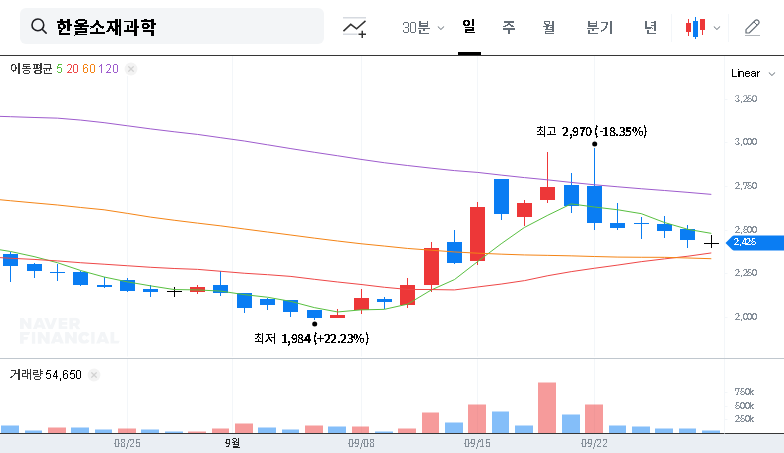
Task: Toggle the 60-day moving average line
Action: pos(89,69)
